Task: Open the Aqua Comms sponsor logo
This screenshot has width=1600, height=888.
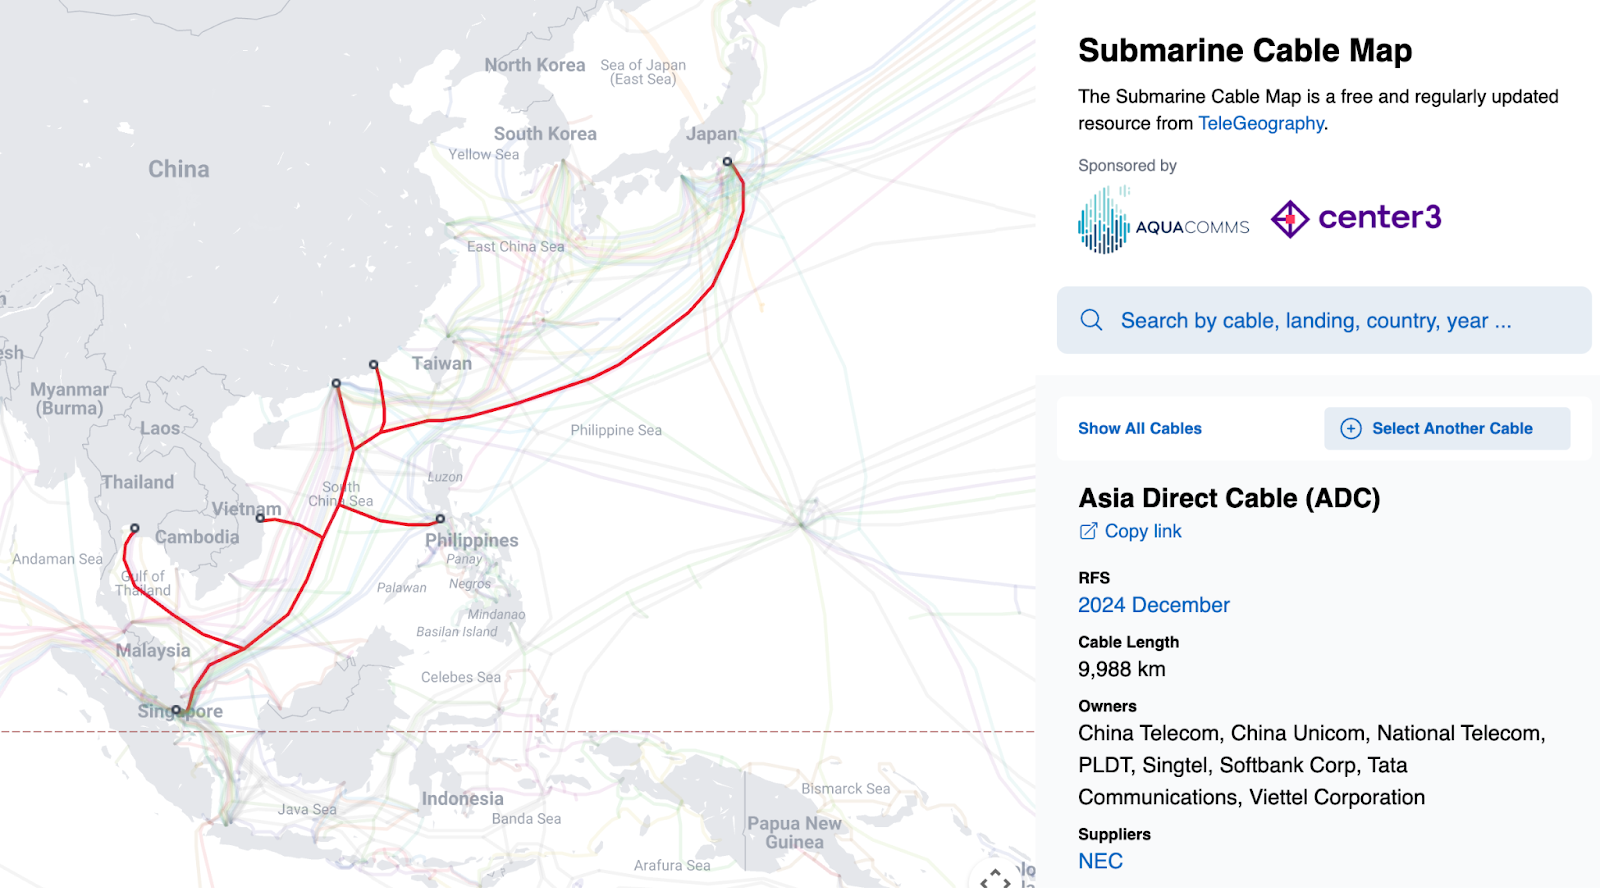Action: (x=1164, y=220)
